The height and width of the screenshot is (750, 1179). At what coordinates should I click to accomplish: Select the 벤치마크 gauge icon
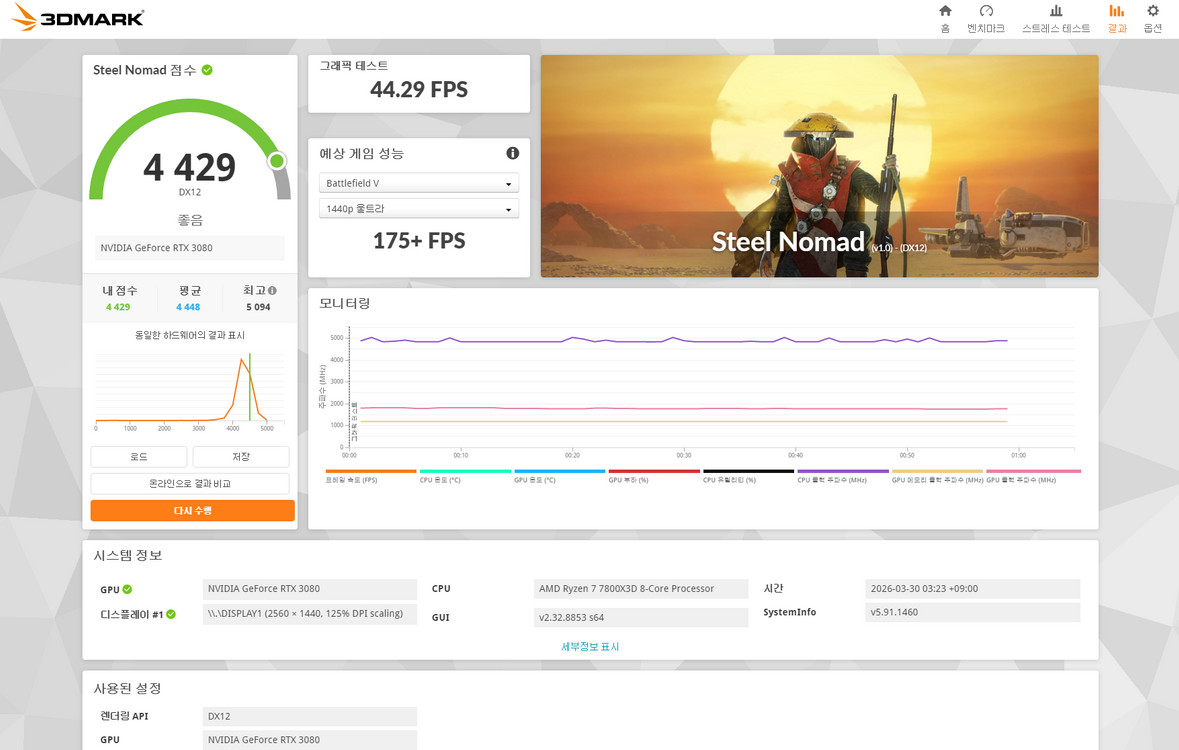point(986,20)
